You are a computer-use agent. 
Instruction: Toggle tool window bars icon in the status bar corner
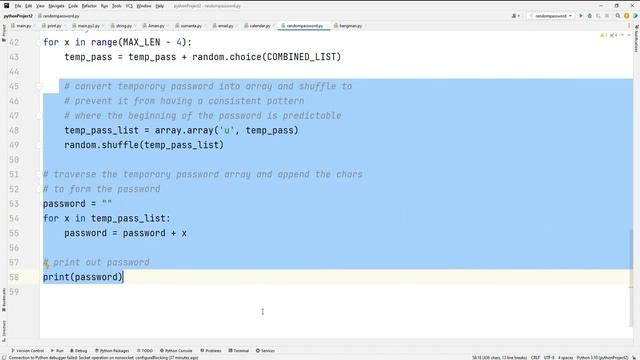tap(4, 358)
